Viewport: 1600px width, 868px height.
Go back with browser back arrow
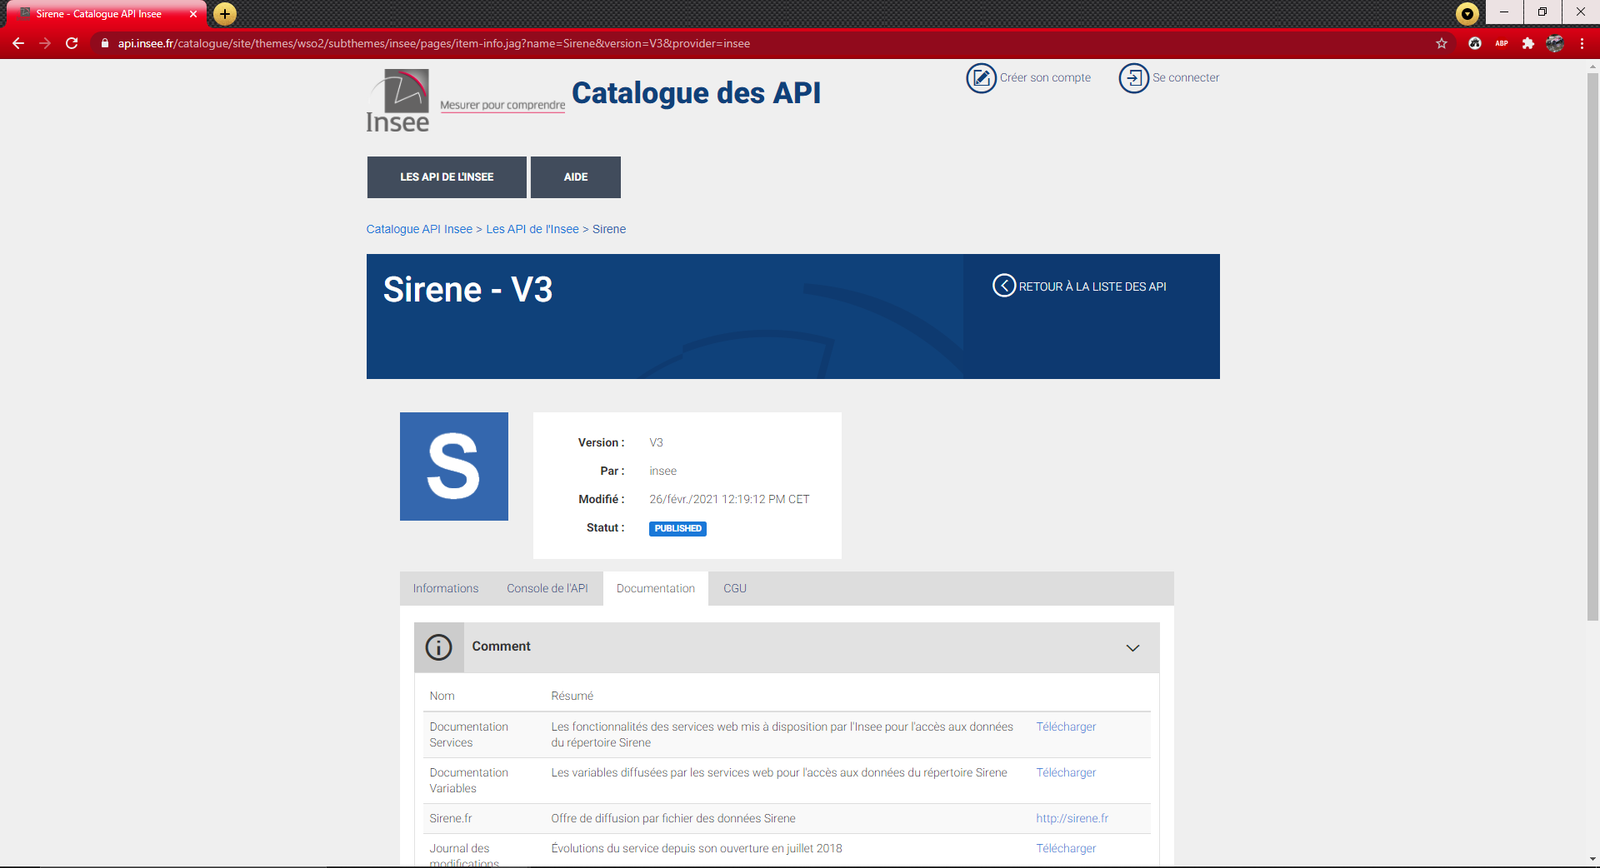click(18, 43)
